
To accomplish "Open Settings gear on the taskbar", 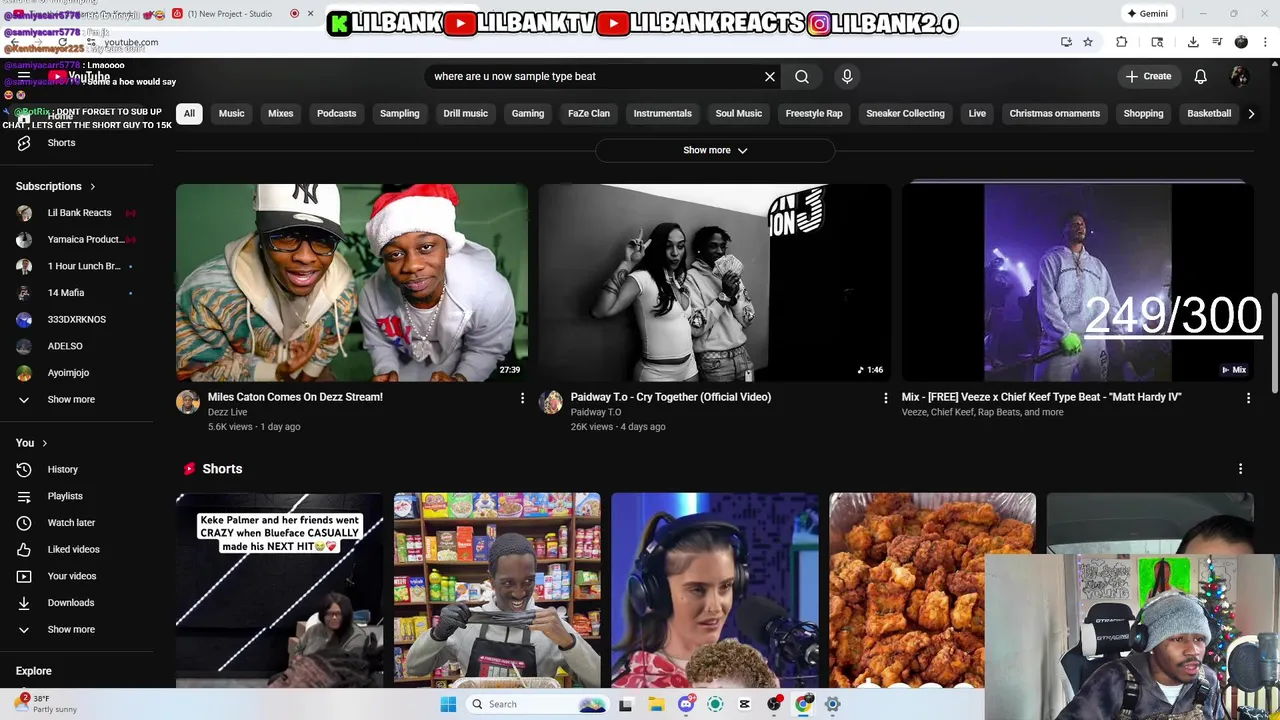I will coord(832,704).
